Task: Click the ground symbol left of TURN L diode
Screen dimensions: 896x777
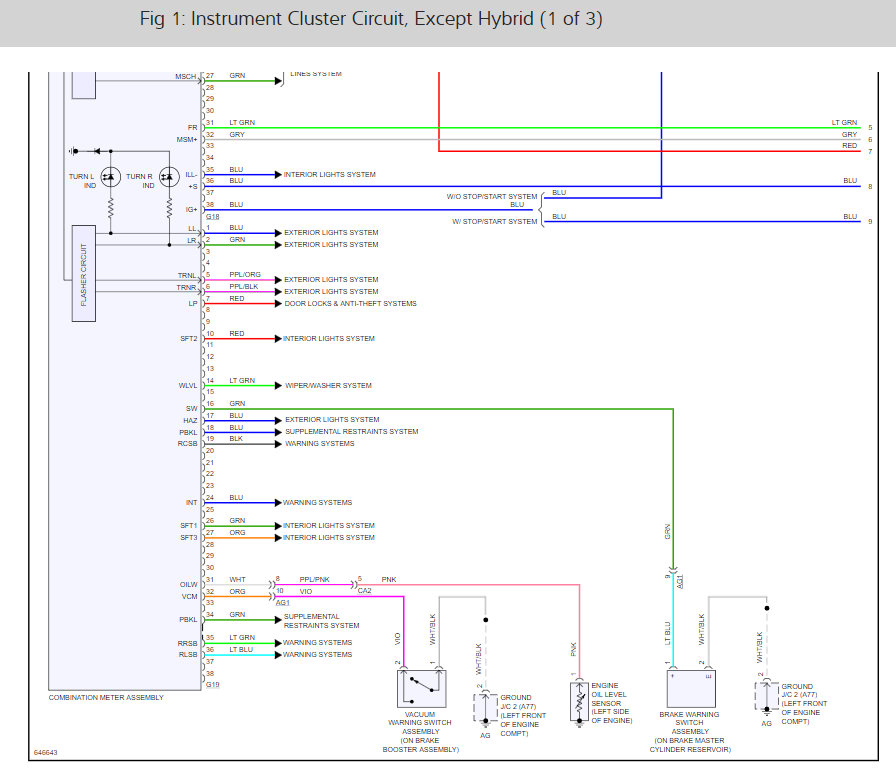Action: tap(73, 151)
